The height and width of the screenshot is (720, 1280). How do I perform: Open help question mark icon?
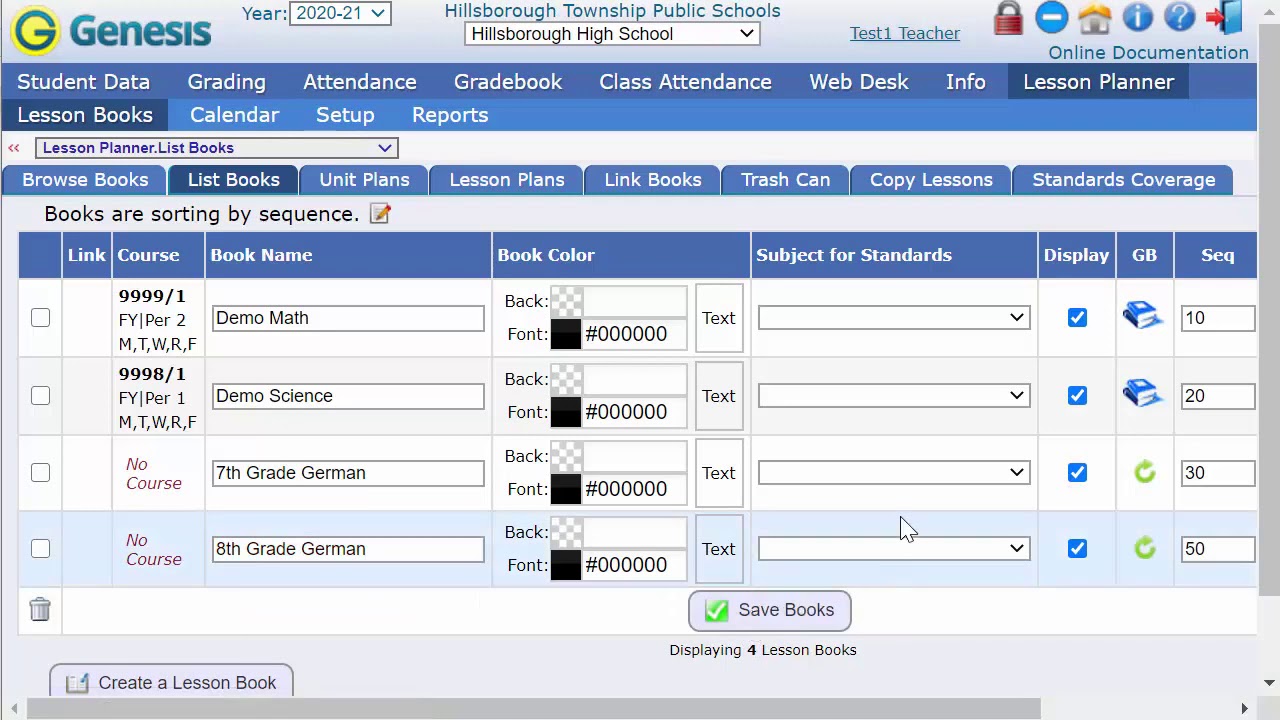click(x=1180, y=17)
